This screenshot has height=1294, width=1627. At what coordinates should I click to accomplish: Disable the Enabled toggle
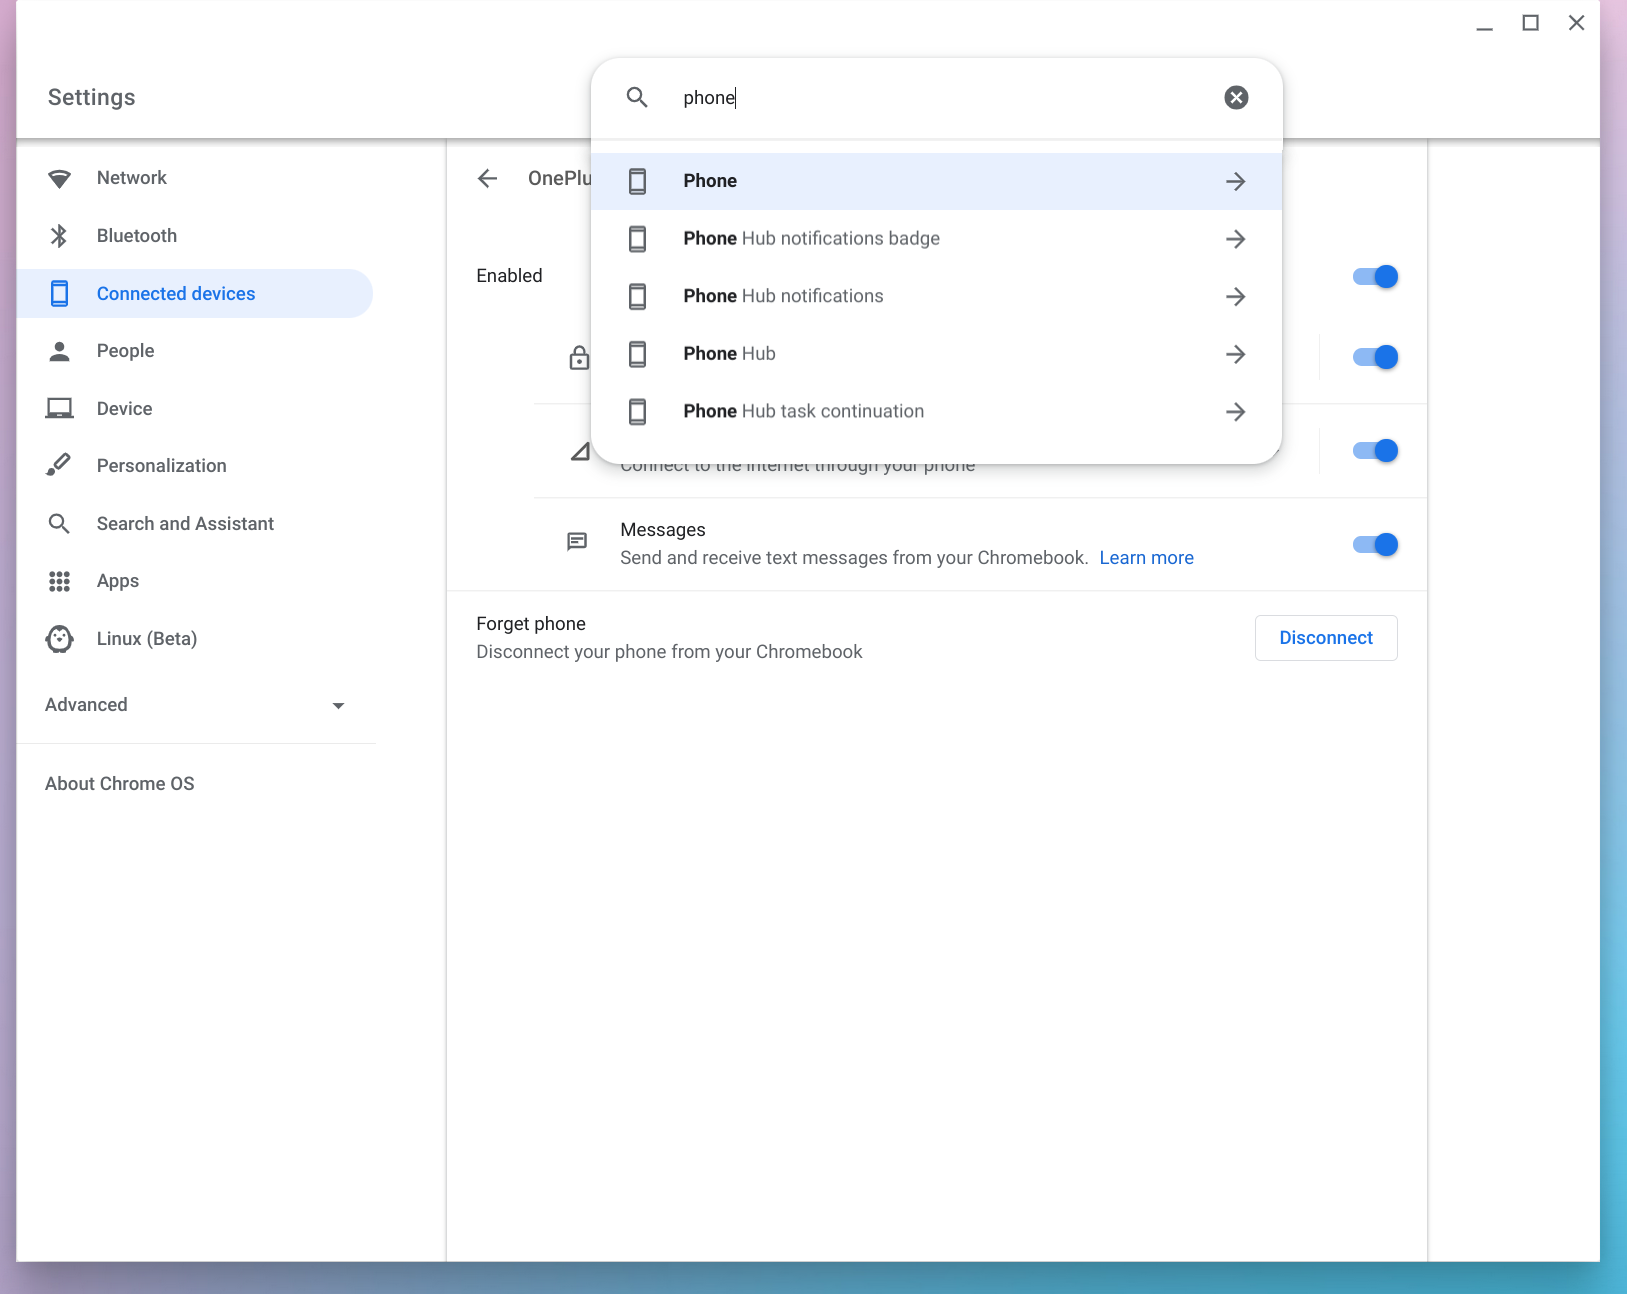point(1374,276)
